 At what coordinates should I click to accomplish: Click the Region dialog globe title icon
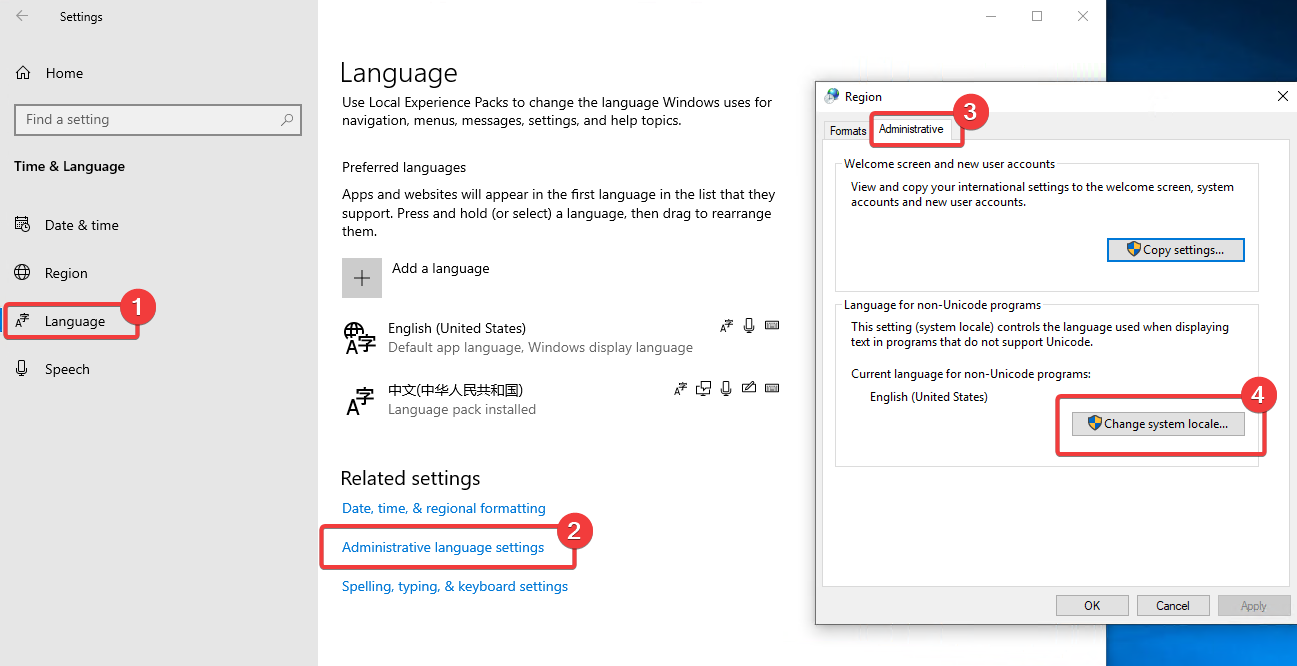[x=832, y=96]
